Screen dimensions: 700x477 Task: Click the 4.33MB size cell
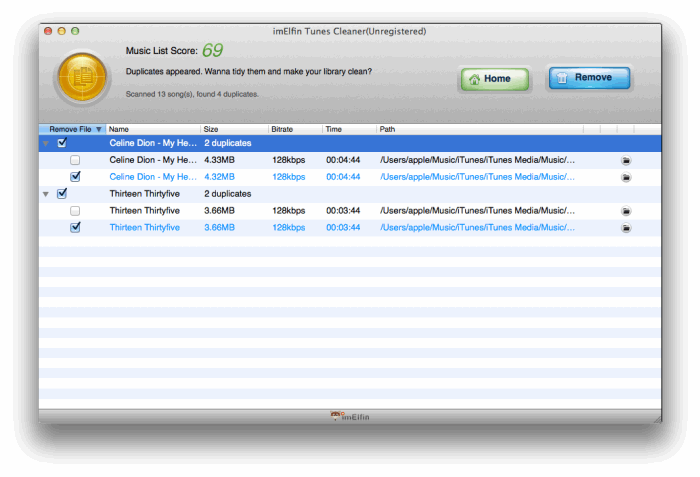[x=219, y=160]
